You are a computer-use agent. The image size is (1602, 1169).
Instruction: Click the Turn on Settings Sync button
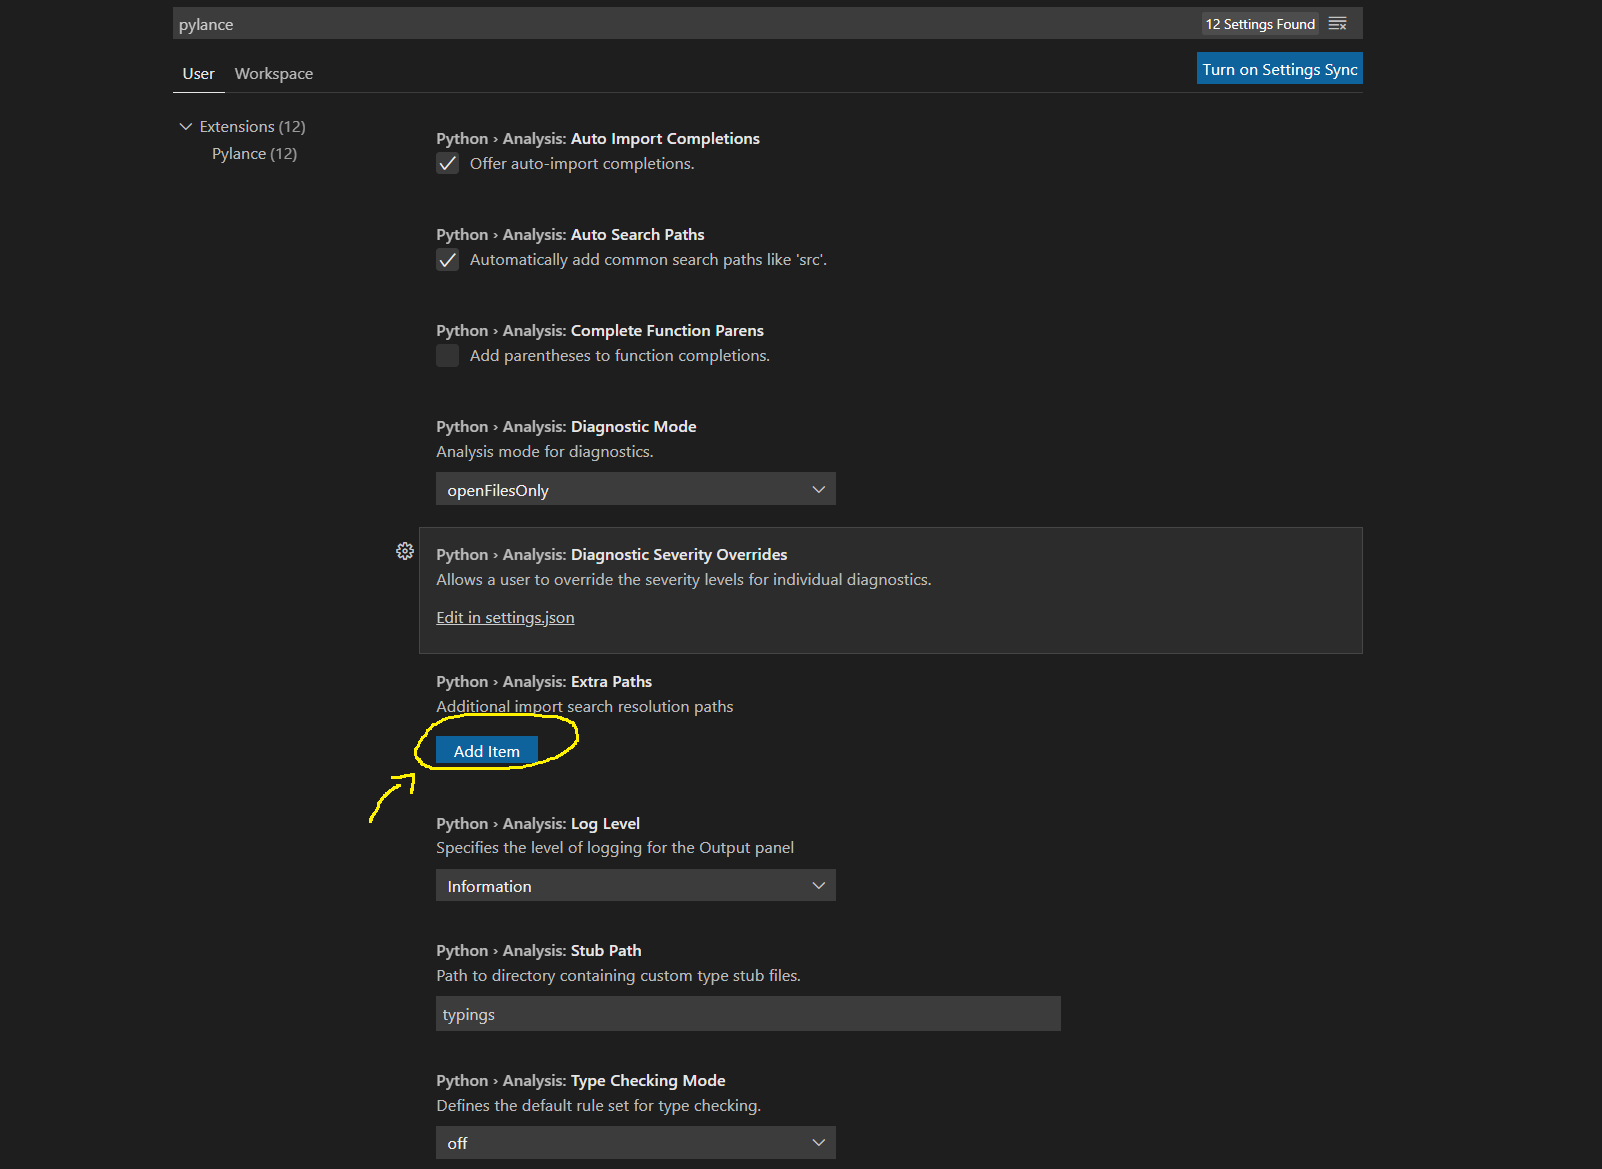(x=1279, y=68)
